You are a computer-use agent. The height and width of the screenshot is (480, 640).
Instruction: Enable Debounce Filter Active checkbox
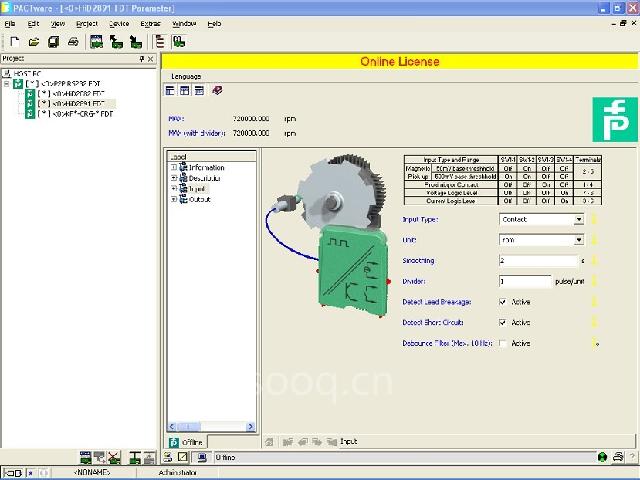pos(503,343)
